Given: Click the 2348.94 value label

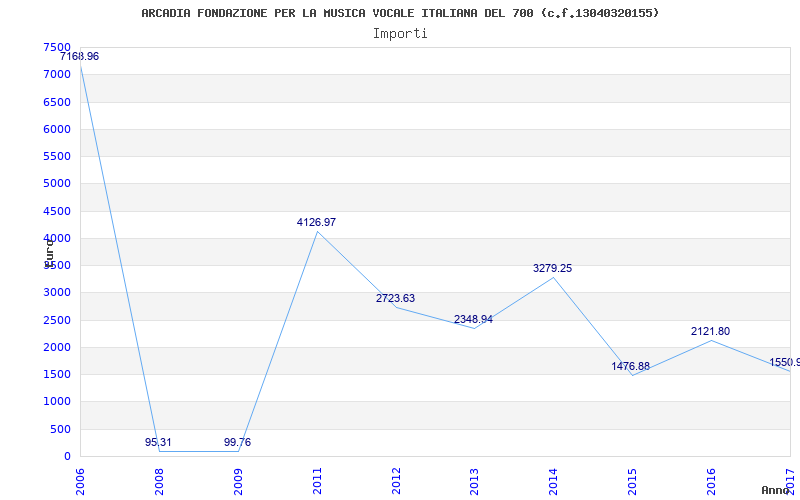Looking at the screenshot, I should pyautogui.click(x=473, y=319).
